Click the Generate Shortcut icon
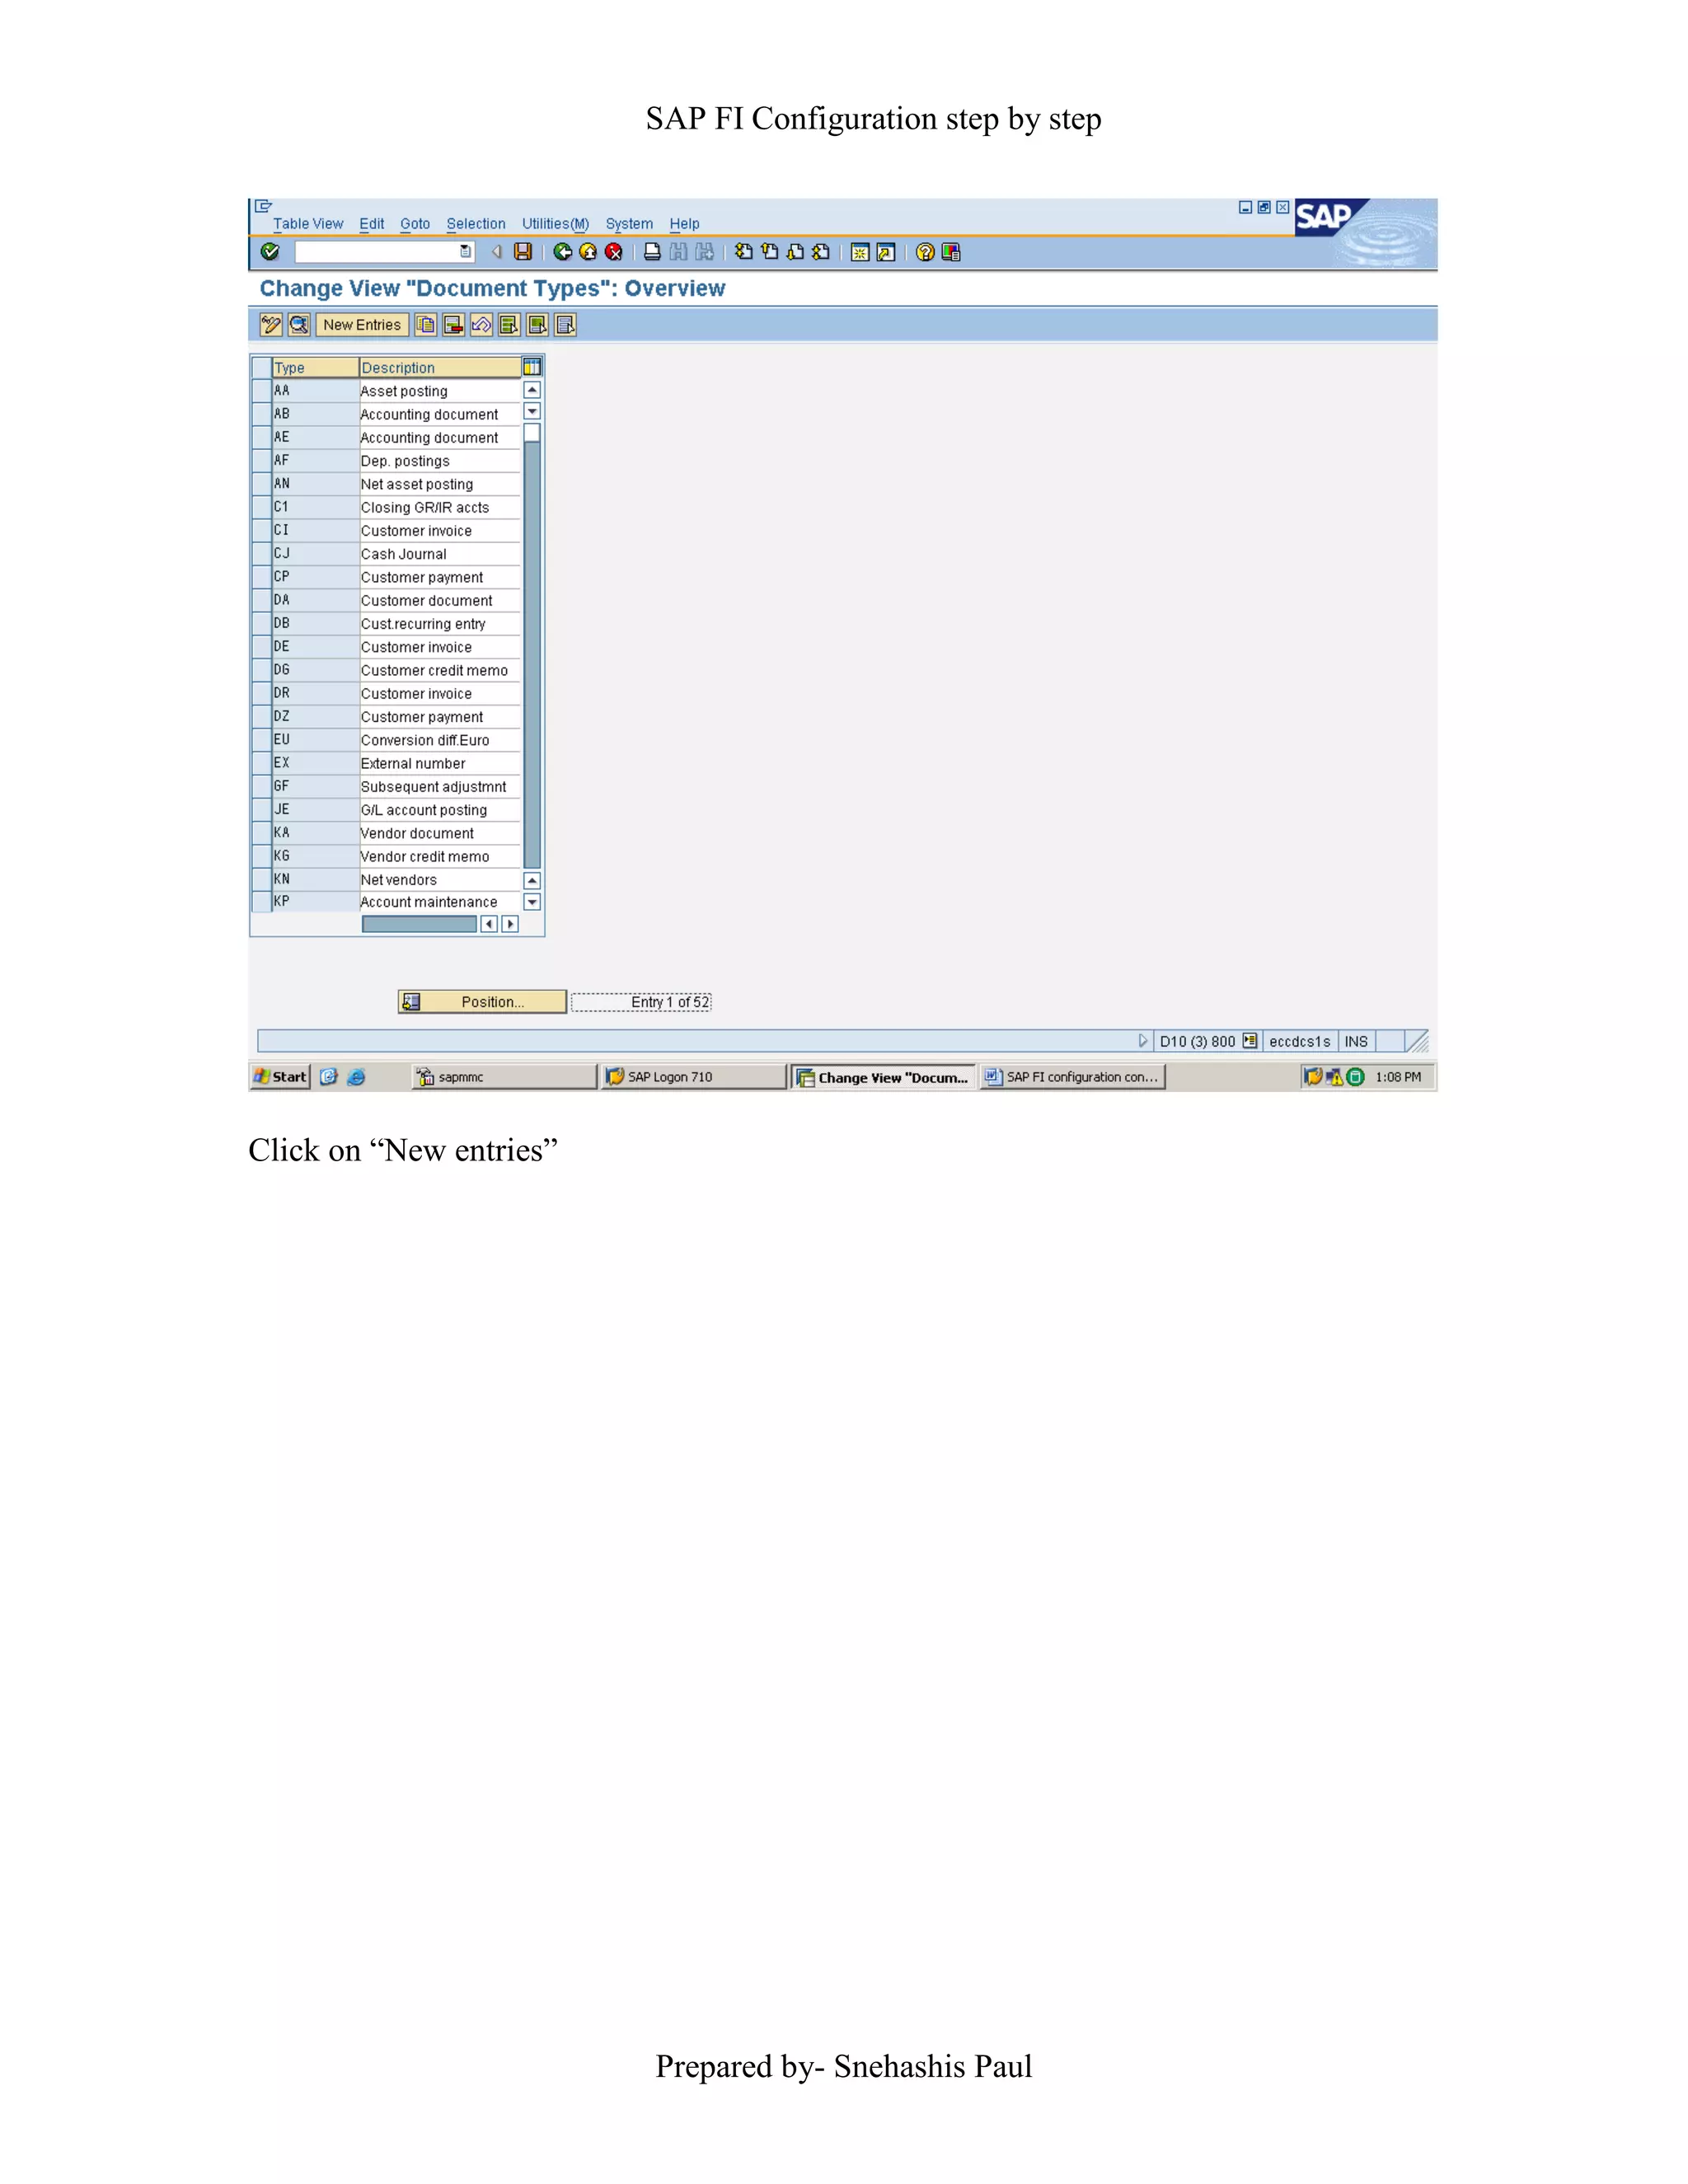Screen dimensions: 1688x2184 886,252
